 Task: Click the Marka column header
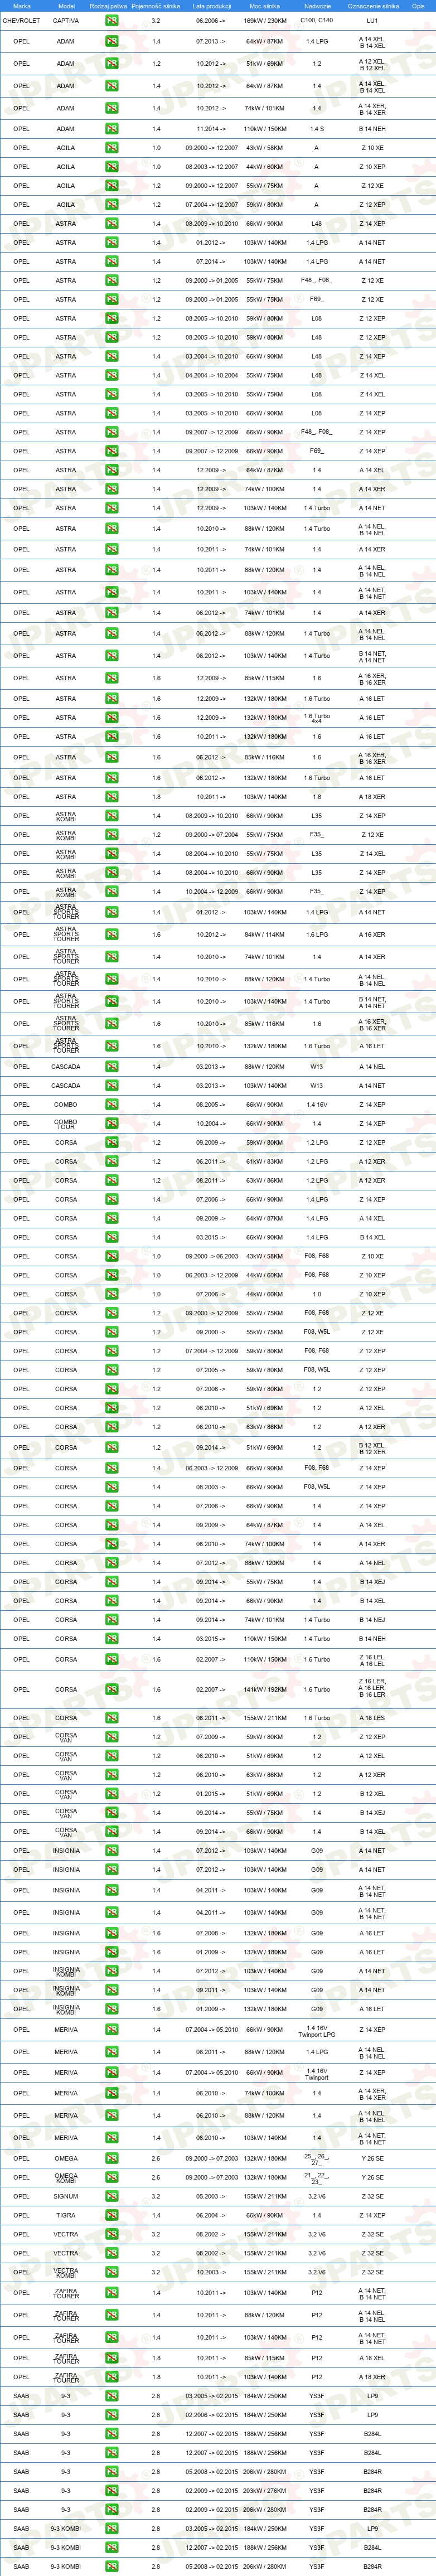click(22, 6)
